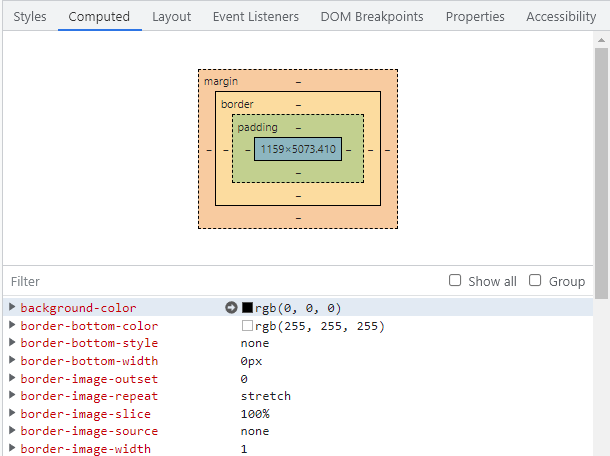Image resolution: width=610 pixels, height=456 pixels.
Task: Expand the border-image-slice property
Action: coord(12,413)
